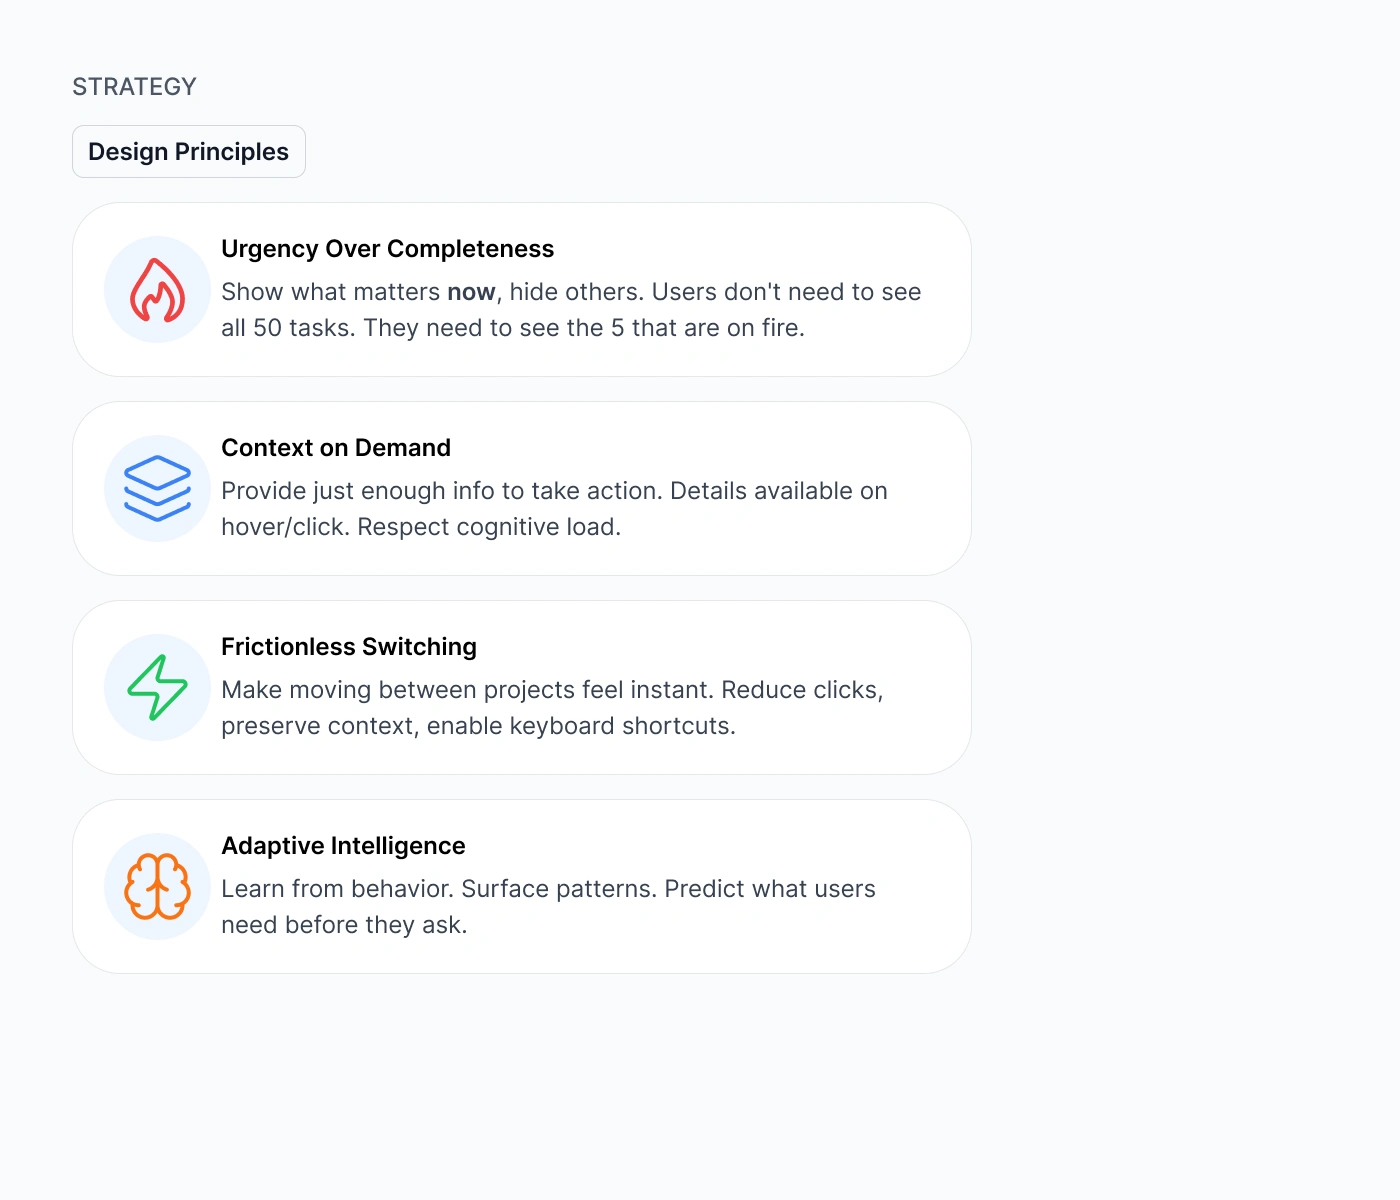This screenshot has width=1400, height=1200.
Task: Open the Urgency Over Completeness heading
Action: tap(388, 249)
